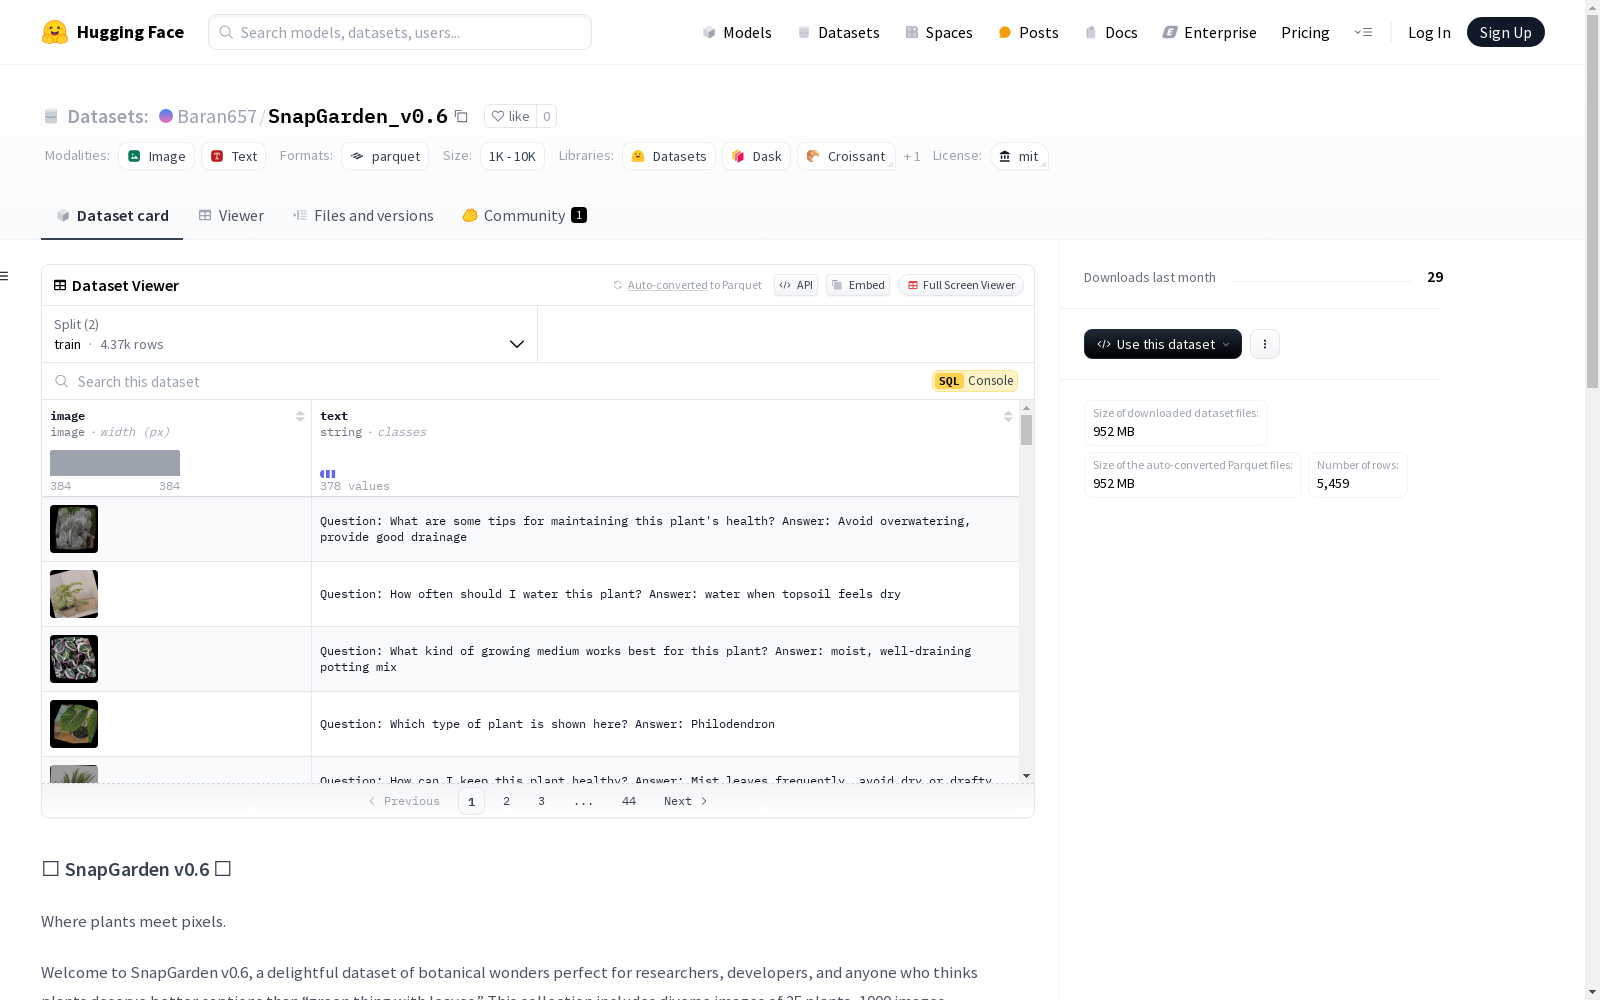This screenshot has width=1600, height=1000.
Task: Click the Log In link
Action: pos(1429,32)
